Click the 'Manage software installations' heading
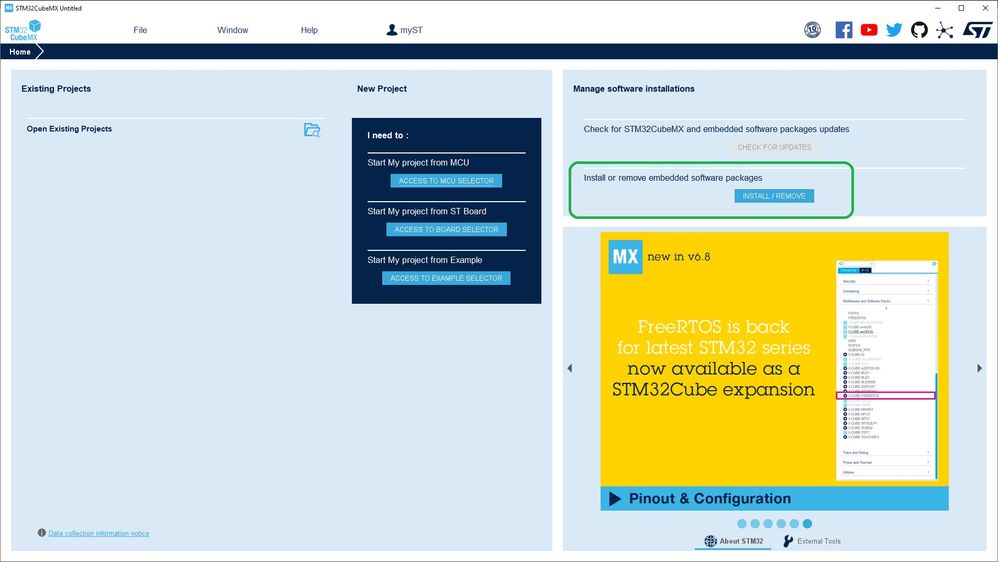998x562 pixels. [x=633, y=88]
